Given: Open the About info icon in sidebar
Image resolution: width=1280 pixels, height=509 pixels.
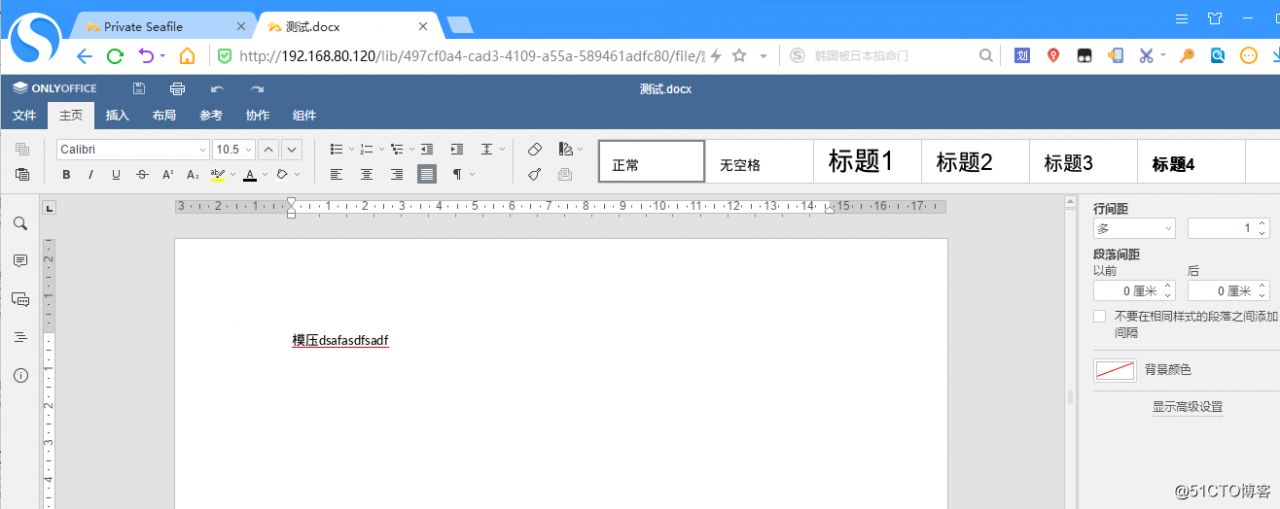Looking at the screenshot, I should [x=20, y=375].
